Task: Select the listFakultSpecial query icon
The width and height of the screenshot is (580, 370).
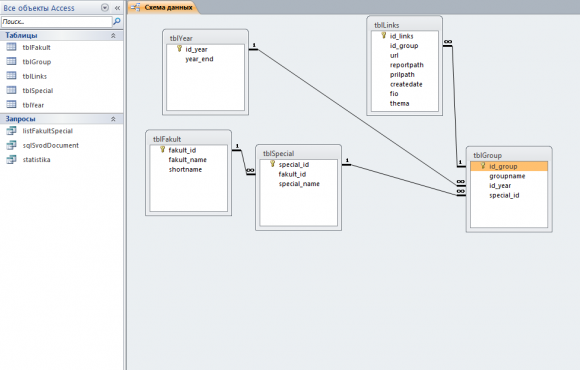Action: (x=11, y=131)
